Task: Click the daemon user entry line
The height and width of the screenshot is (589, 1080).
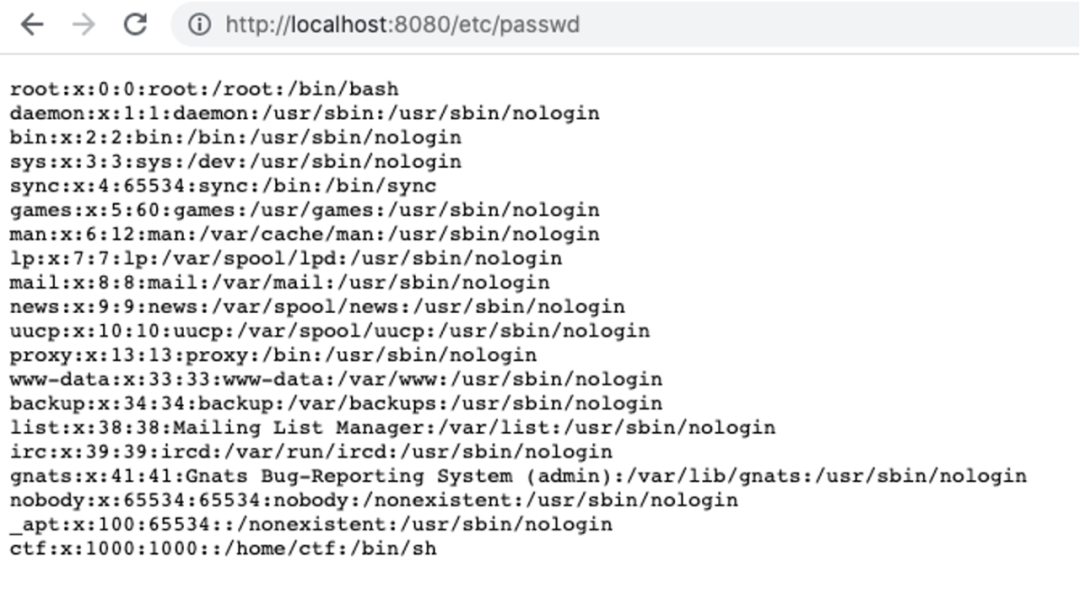Action: coord(304,114)
